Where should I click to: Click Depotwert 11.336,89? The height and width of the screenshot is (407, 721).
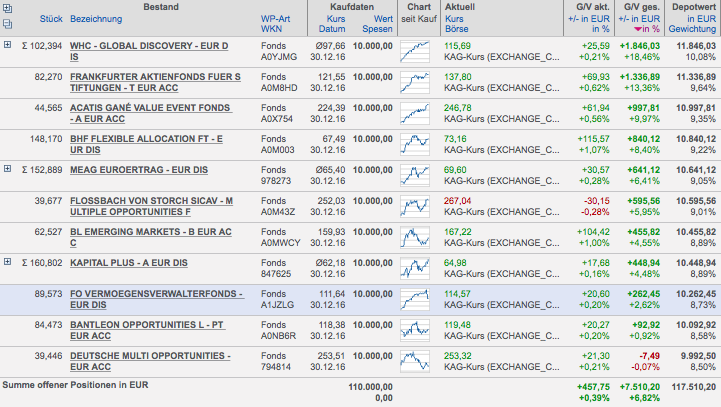tap(696, 77)
